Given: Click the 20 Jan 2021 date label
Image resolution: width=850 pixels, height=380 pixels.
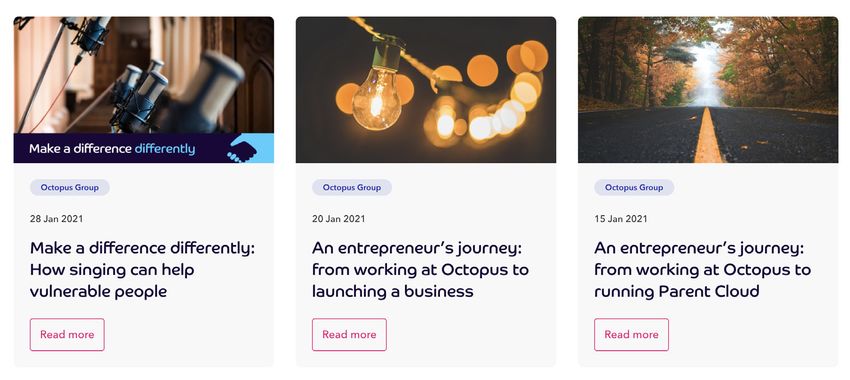Looking at the screenshot, I should pyautogui.click(x=339, y=219).
